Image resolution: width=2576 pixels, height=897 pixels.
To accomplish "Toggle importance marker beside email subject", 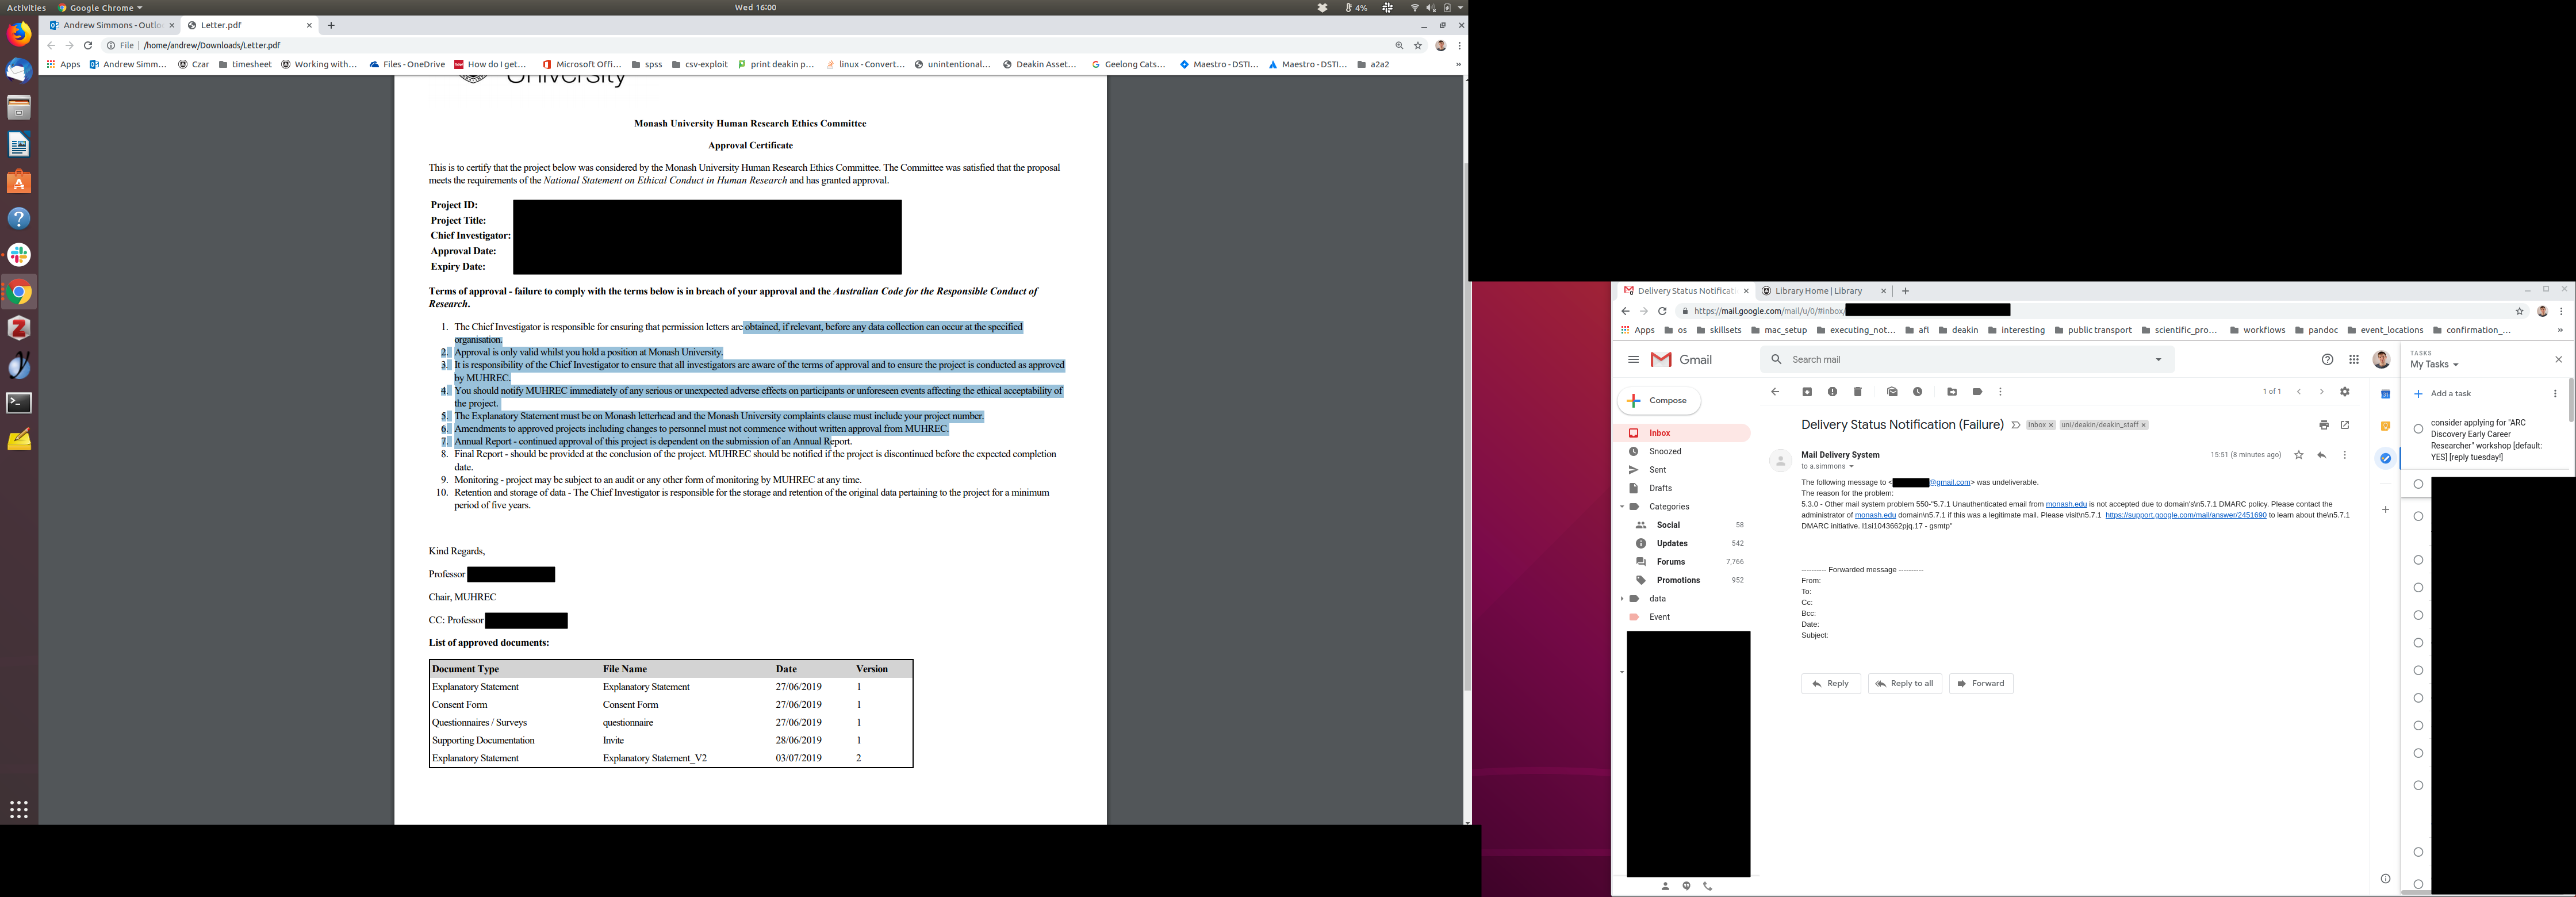I will [x=2016, y=425].
